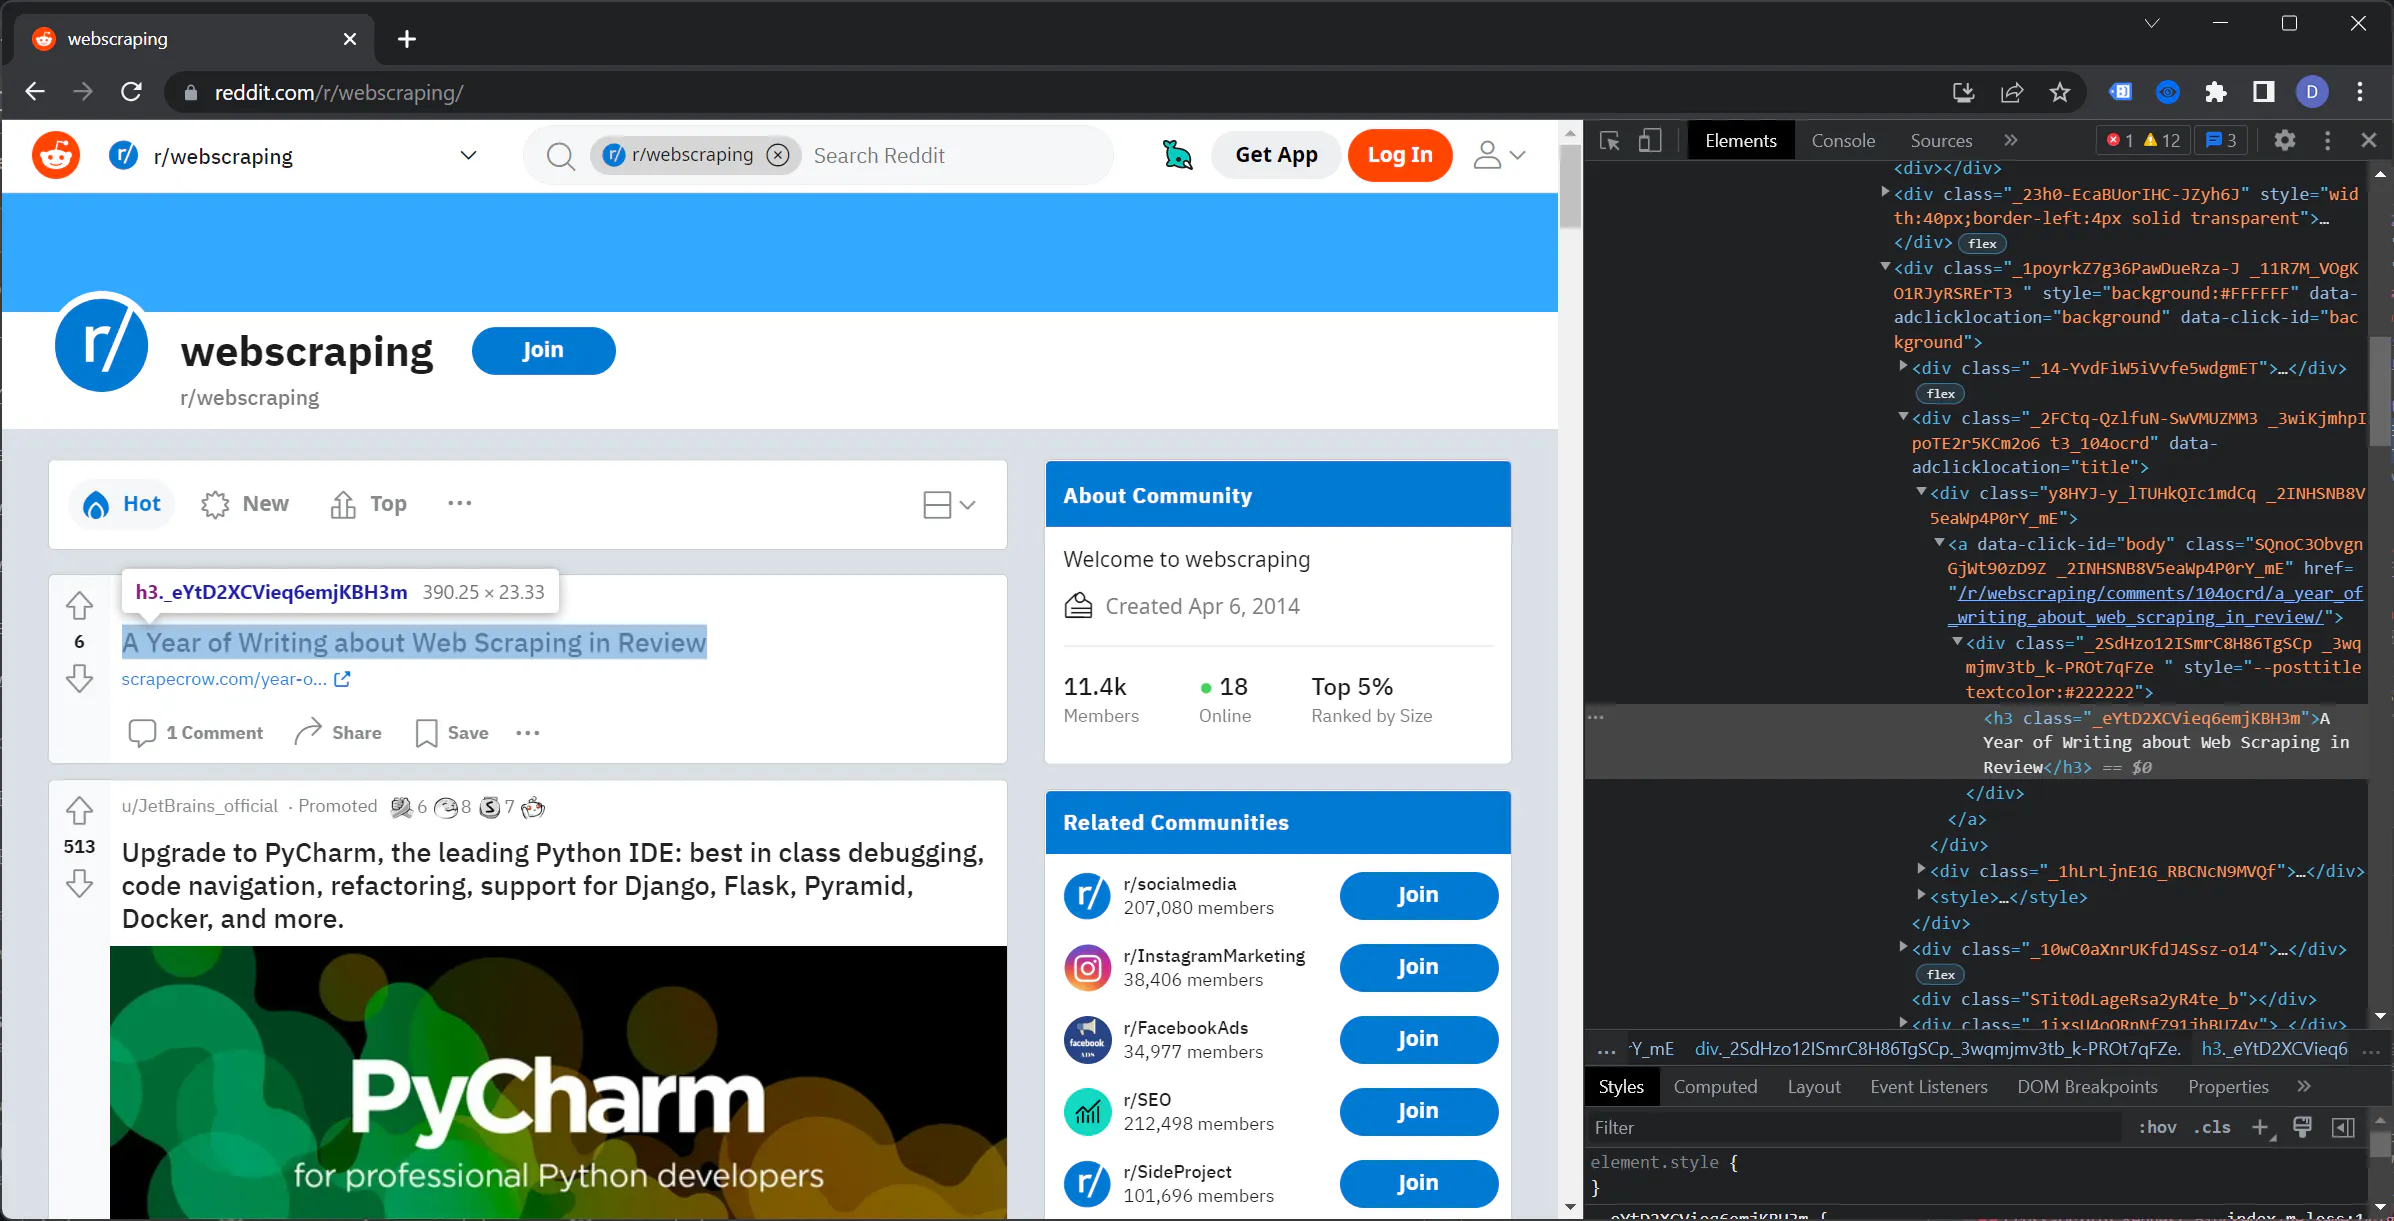The width and height of the screenshot is (2394, 1221).
Task: Downvote the Year of Writing post
Action: [79, 679]
